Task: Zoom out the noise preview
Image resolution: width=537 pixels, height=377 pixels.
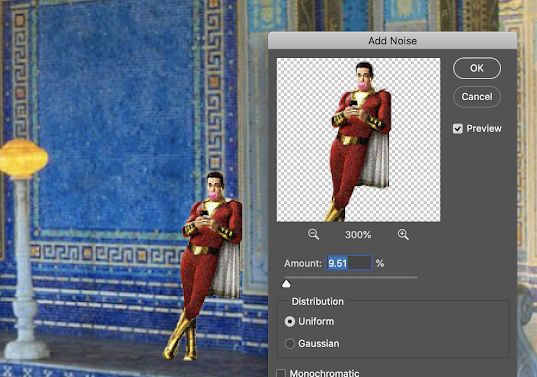Action: 313,235
